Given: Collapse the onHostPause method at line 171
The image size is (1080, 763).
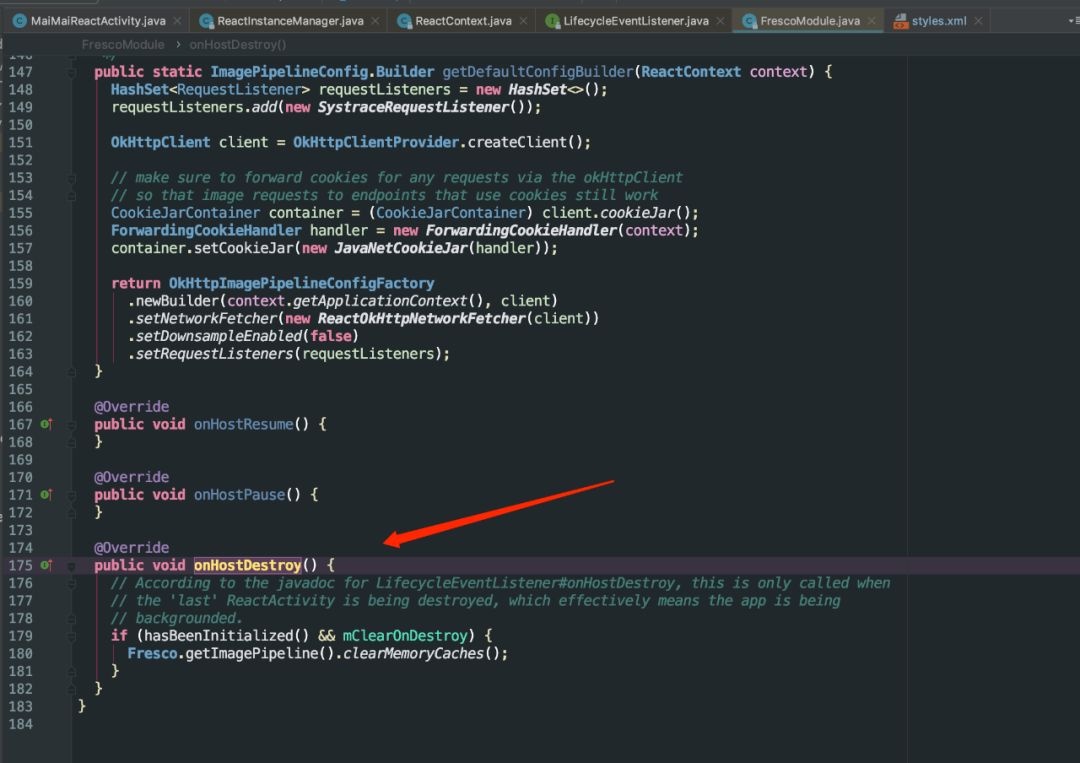Looking at the screenshot, I should pos(72,494).
